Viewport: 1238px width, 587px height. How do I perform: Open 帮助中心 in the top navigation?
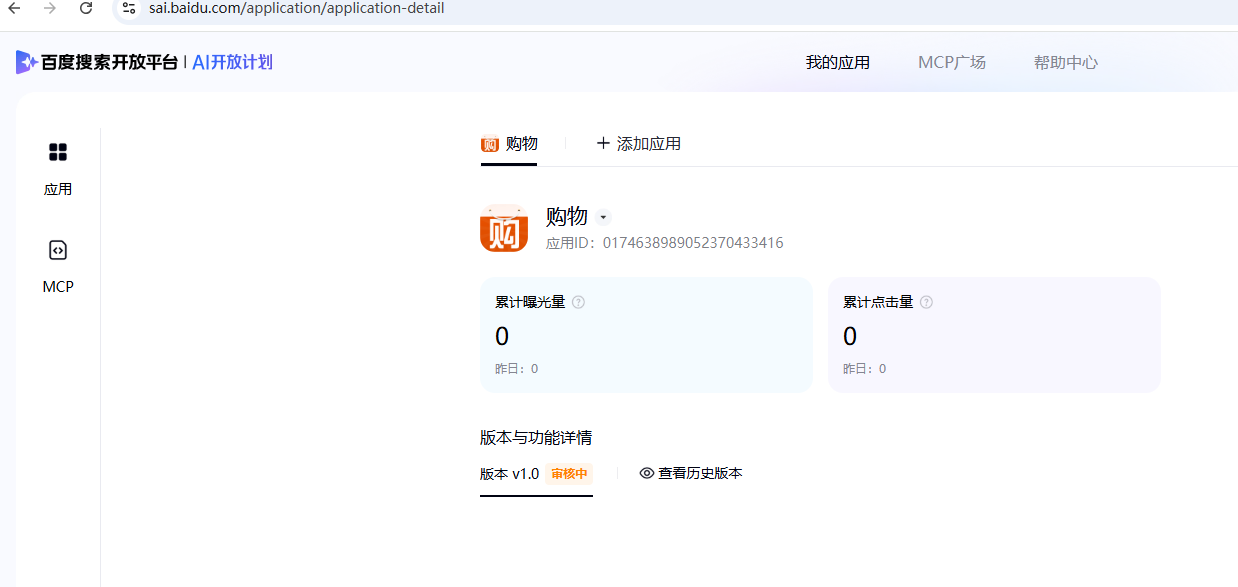[1066, 62]
